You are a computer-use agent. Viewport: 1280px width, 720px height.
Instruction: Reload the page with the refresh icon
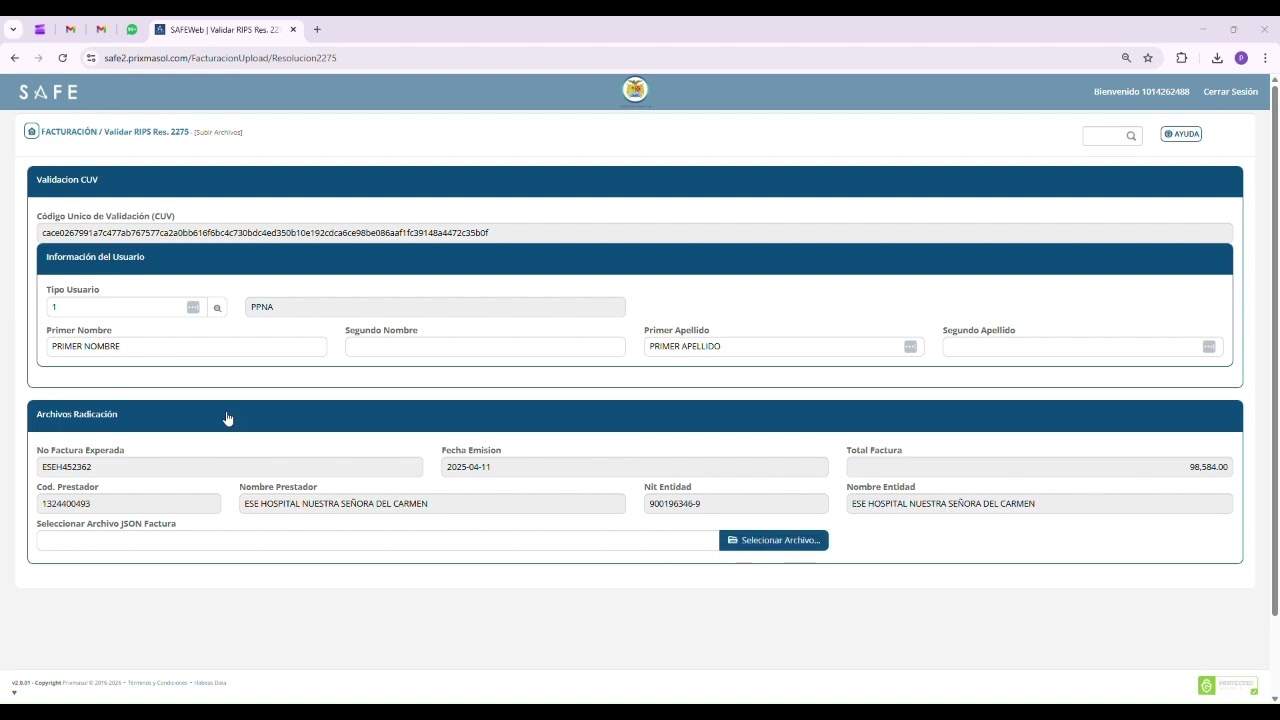[x=63, y=58]
